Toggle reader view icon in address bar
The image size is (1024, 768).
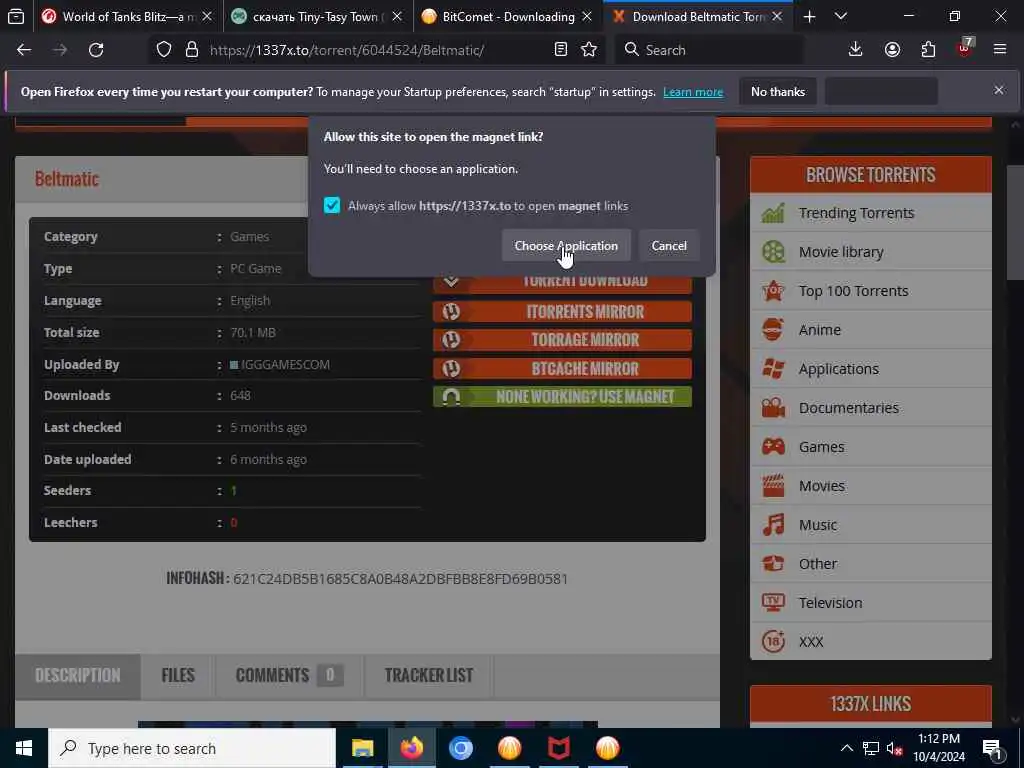560,50
